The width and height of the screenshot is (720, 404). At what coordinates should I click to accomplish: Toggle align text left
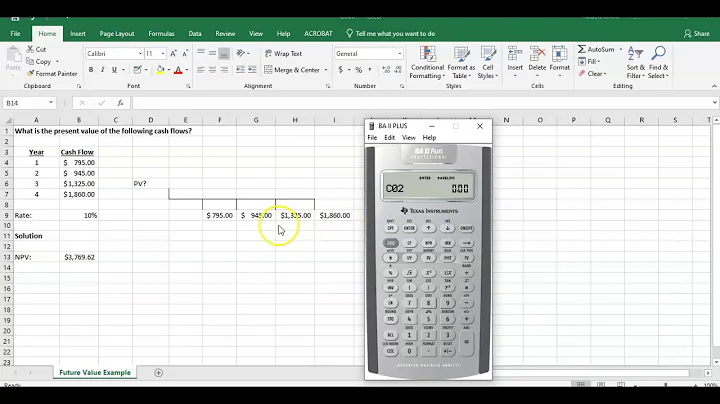[x=201, y=70]
